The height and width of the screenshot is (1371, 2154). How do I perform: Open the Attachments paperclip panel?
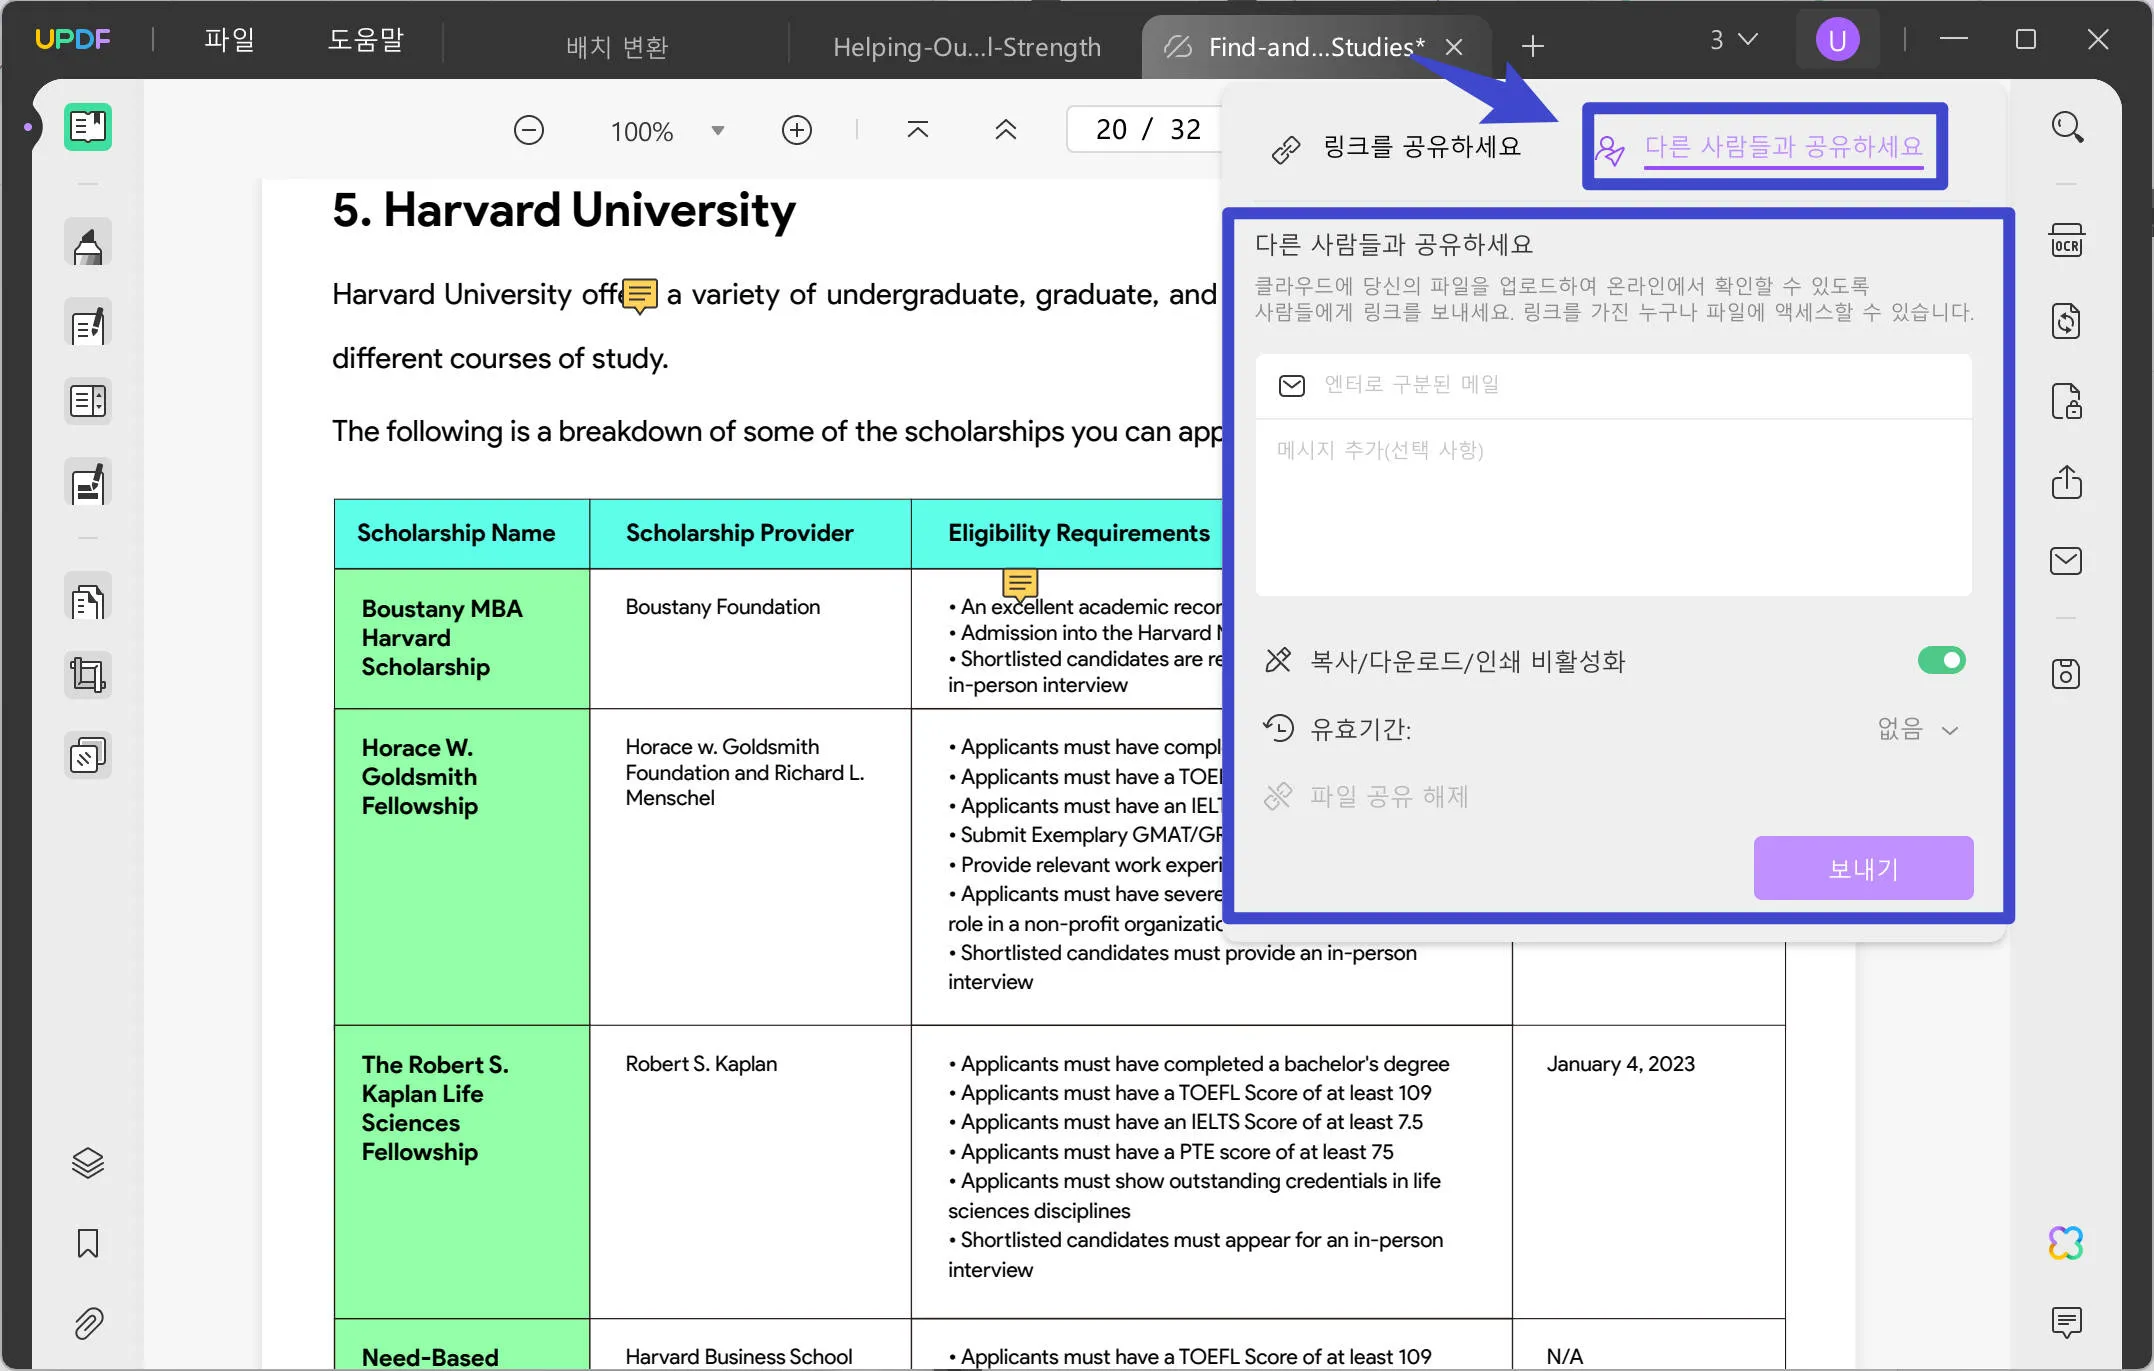click(88, 1324)
